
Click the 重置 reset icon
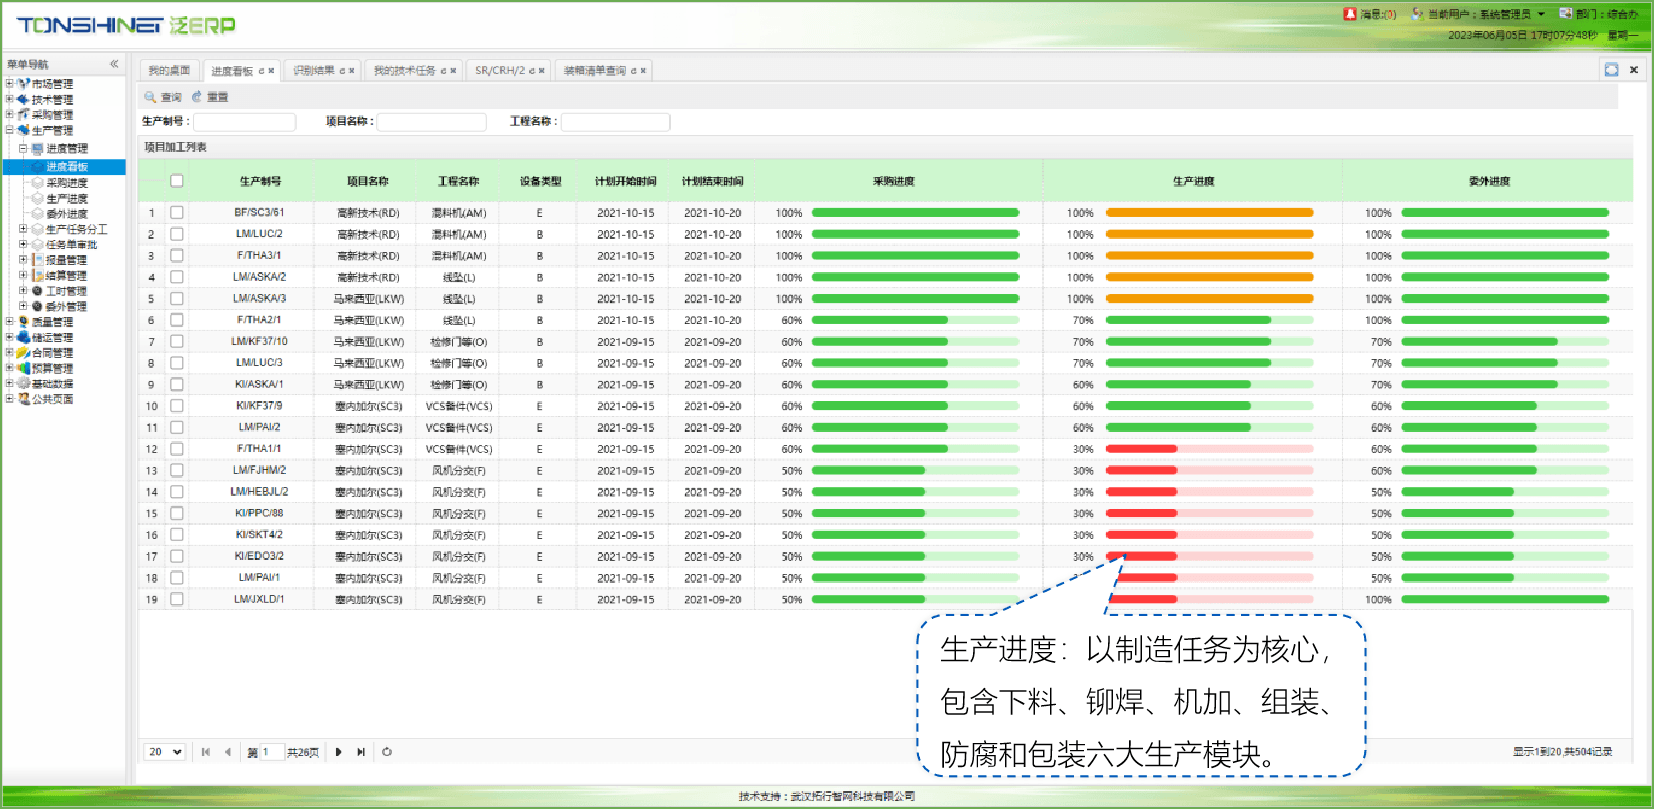pyautogui.click(x=197, y=97)
